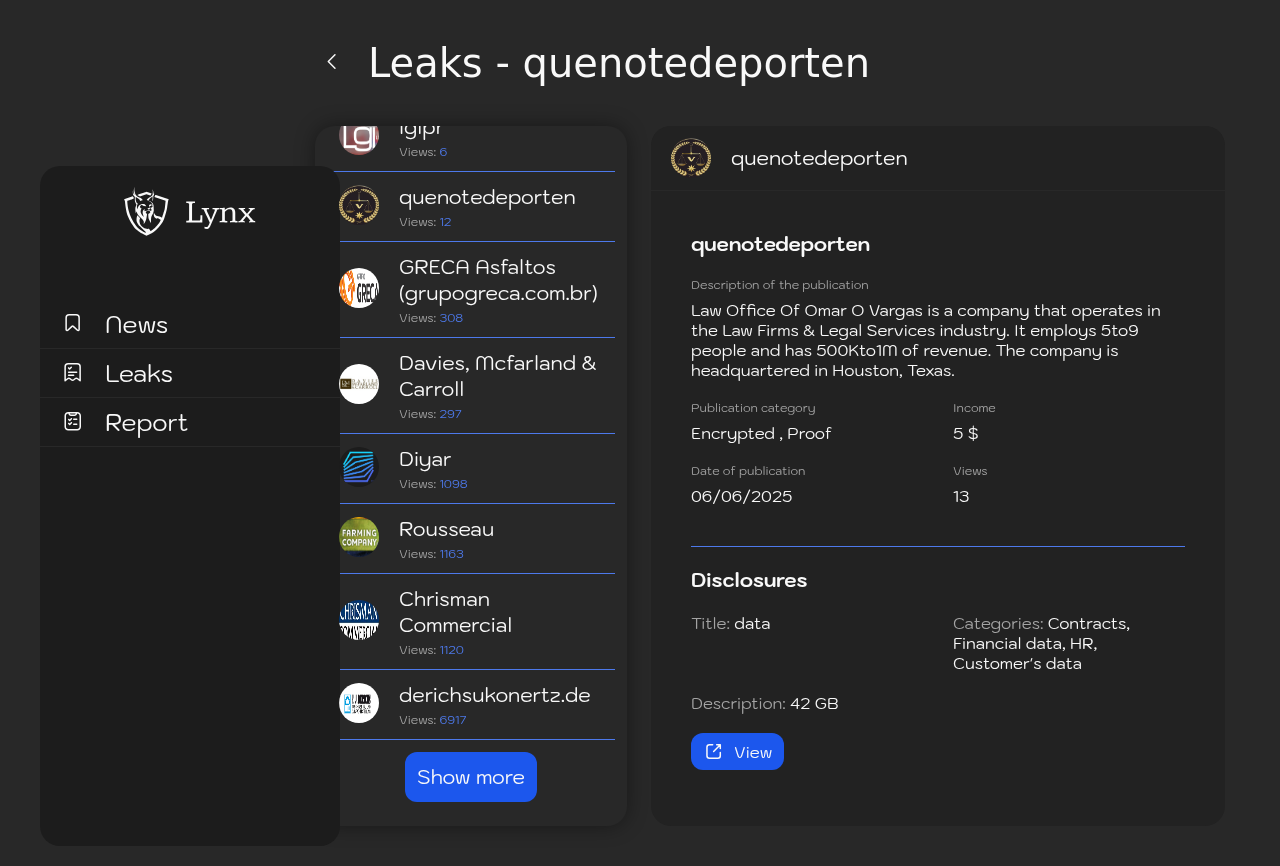Click the derichsukonertz.de logo avatar

click(359, 703)
